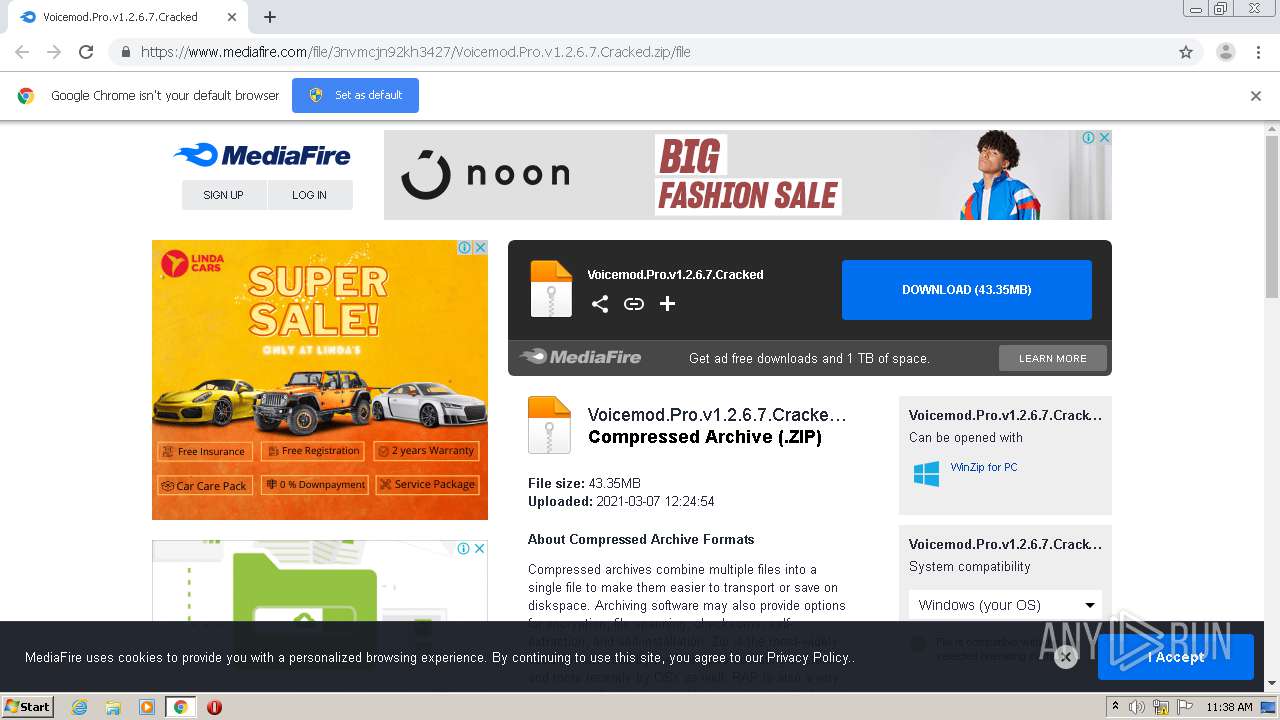Click the network icon in system tray
This screenshot has width=1280, height=720.
[x=1161, y=707]
